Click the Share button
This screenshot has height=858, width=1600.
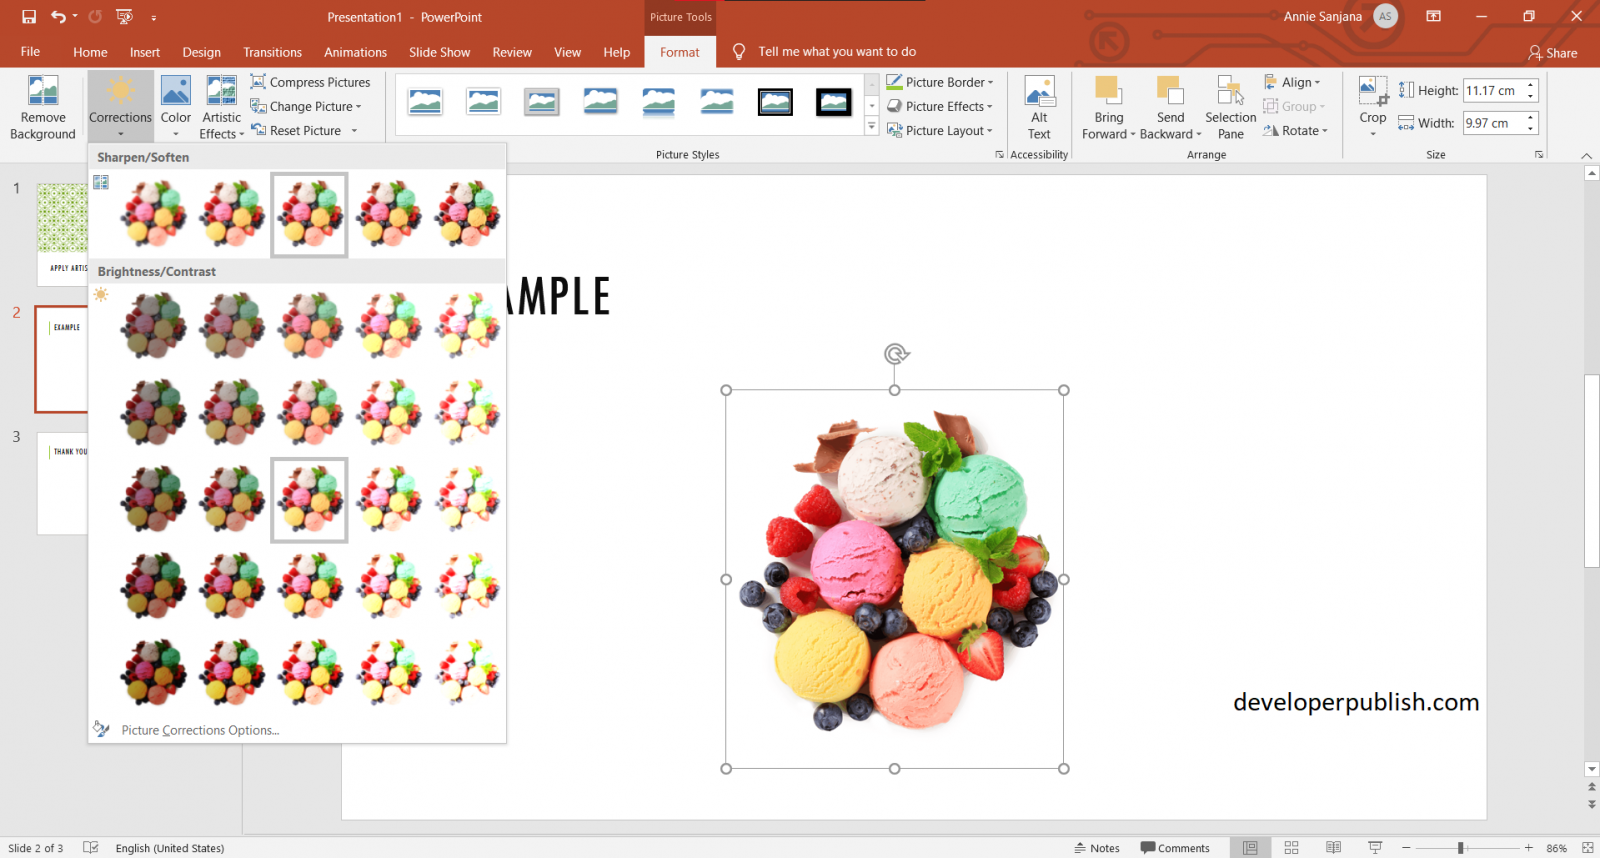click(x=1552, y=53)
